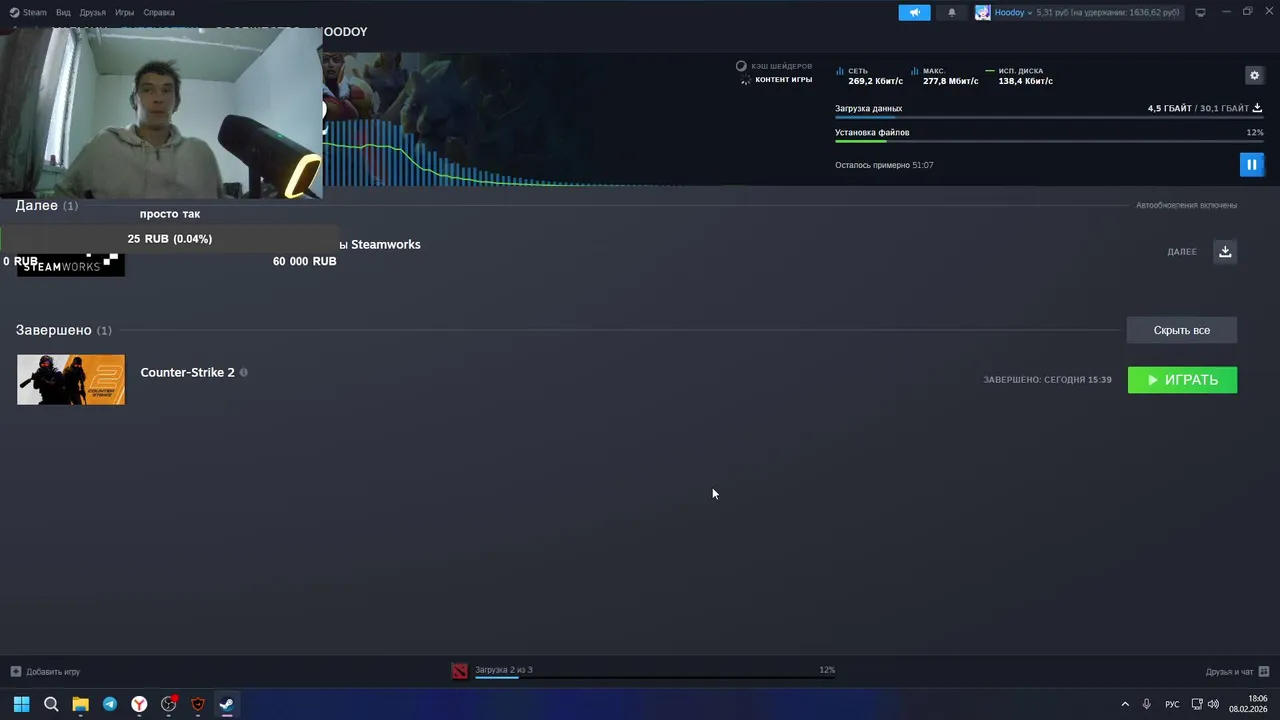
Task: Start queued Steamworks download now
Action: tap(1225, 251)
